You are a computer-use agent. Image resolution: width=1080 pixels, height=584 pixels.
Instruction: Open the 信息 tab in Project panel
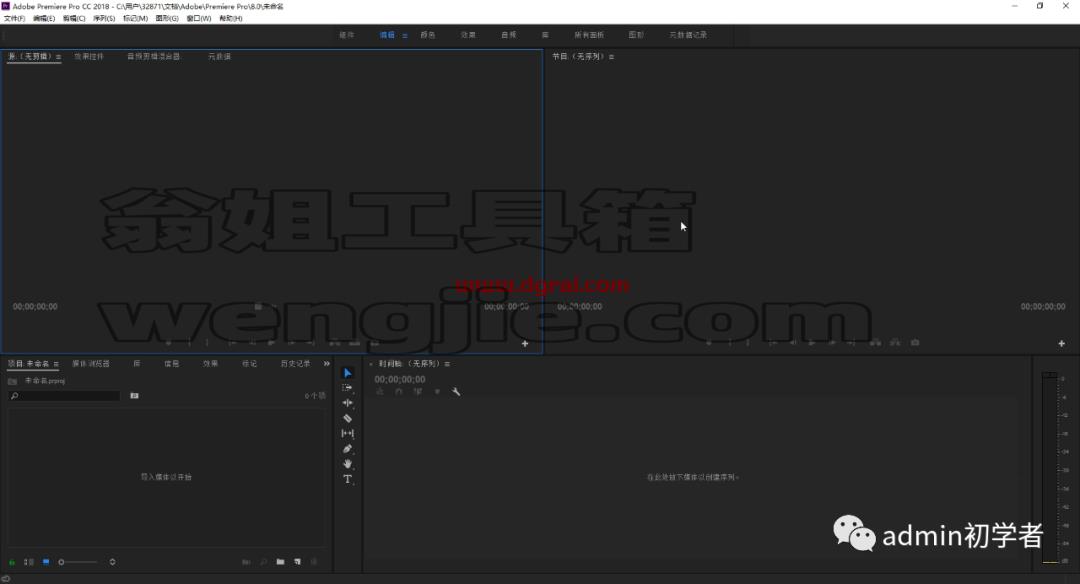172,364
